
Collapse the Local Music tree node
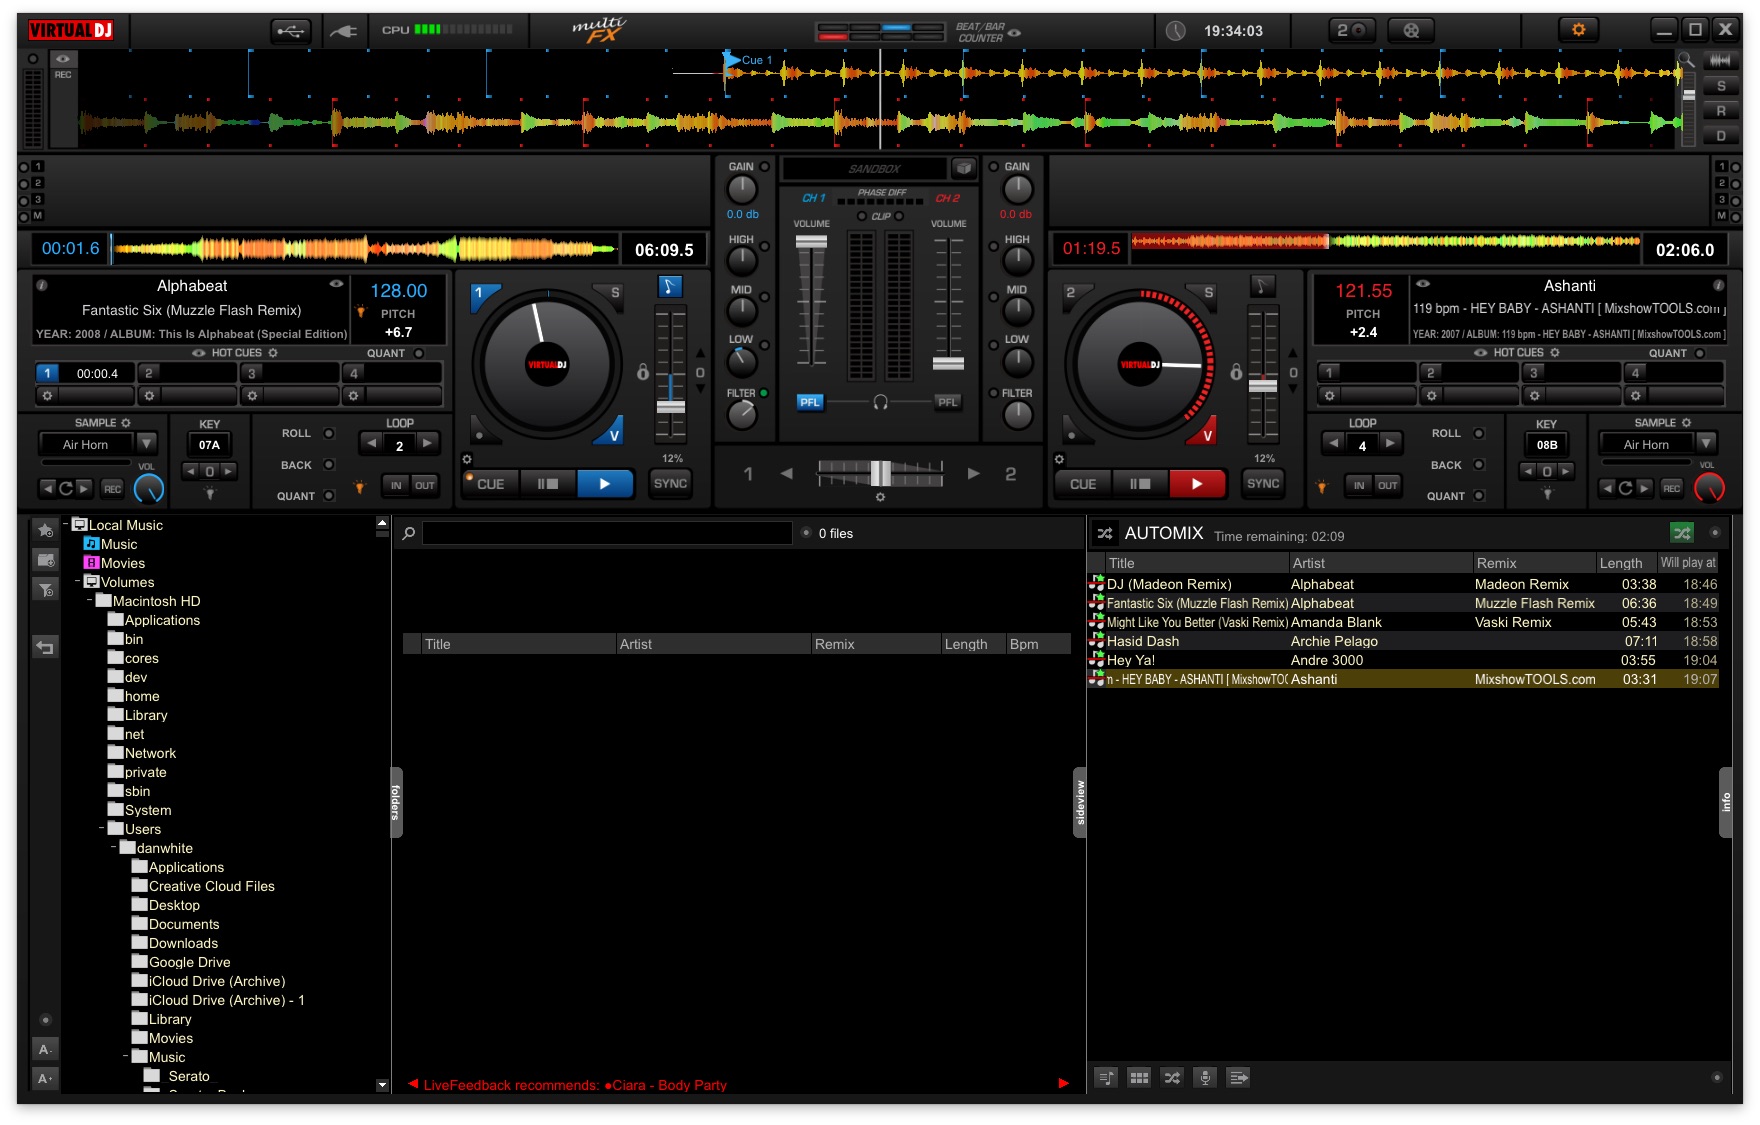[66, 524]
